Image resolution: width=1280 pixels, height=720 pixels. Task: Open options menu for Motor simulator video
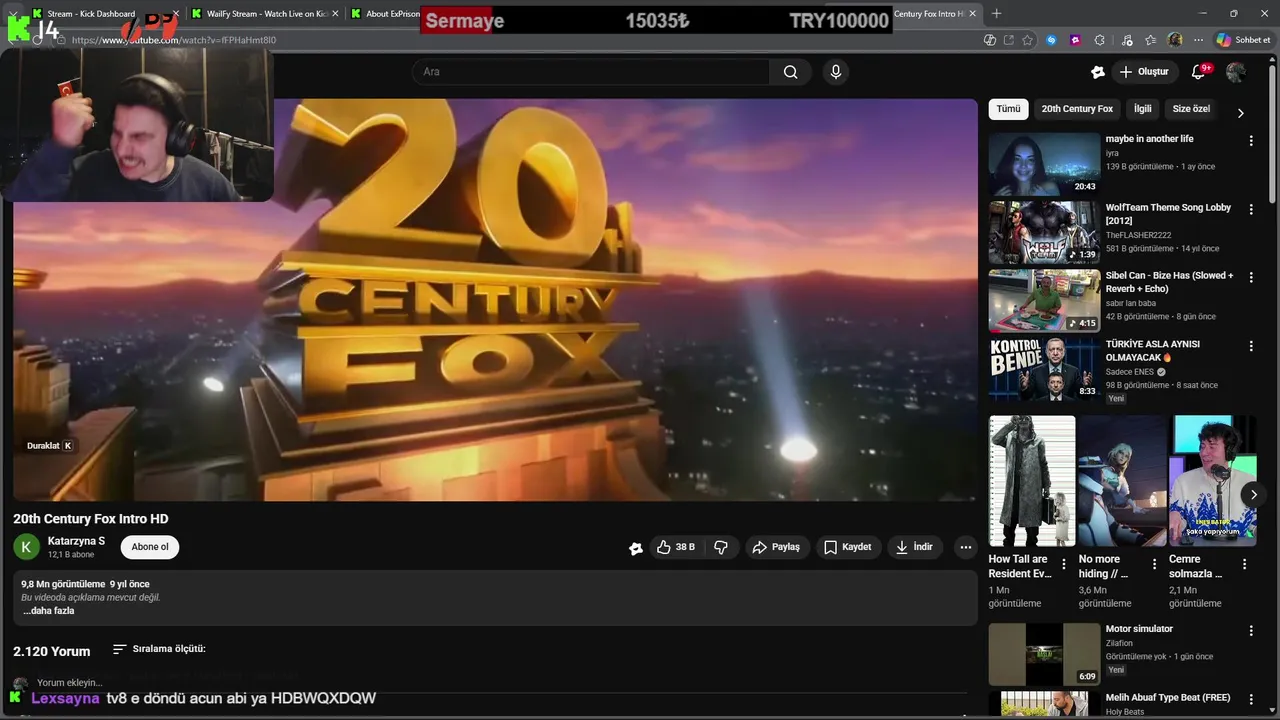pos(1250,631)
